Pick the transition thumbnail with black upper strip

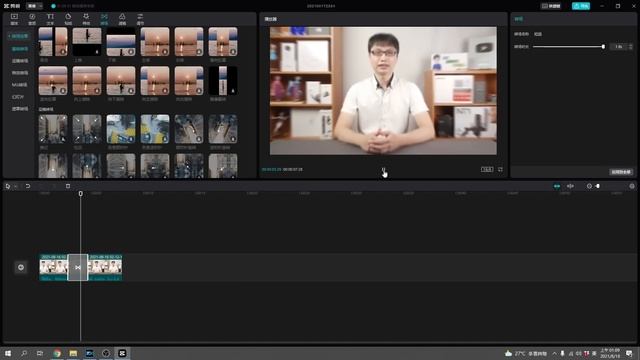(x=121, y=42)
